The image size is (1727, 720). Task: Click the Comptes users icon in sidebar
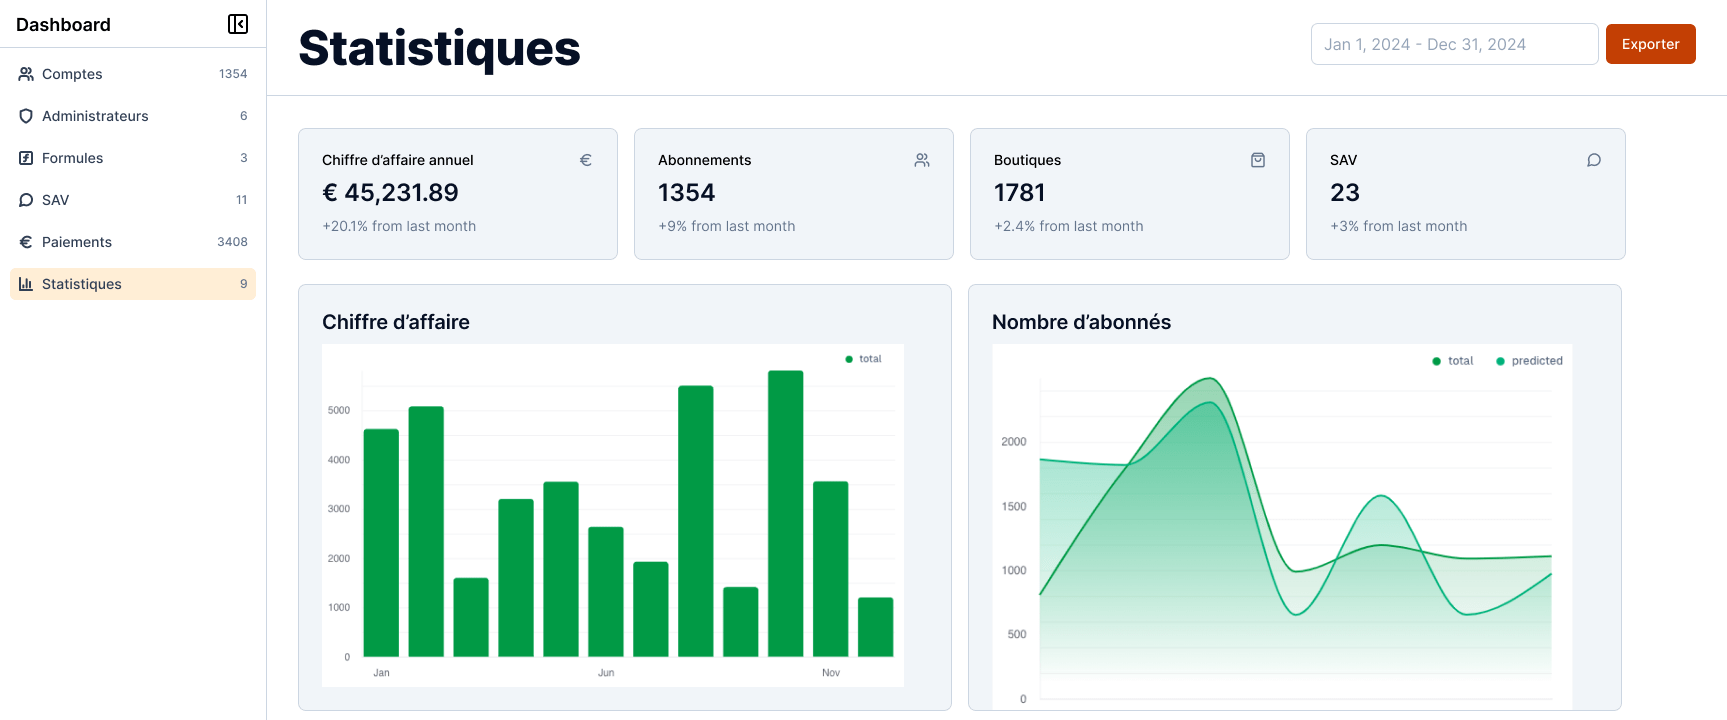(26, 74)
